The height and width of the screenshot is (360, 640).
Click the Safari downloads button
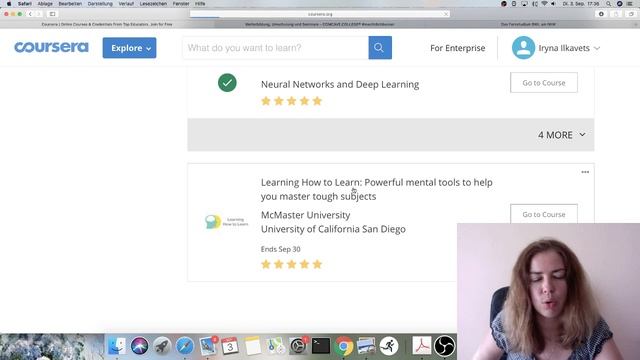coord(601,14)
